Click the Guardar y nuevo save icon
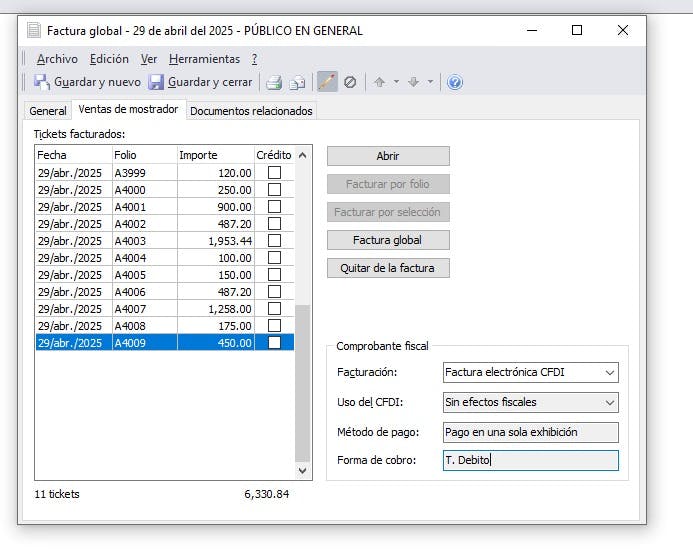The height and width of the screenshot is (552, 693). [x=42, y=82]
